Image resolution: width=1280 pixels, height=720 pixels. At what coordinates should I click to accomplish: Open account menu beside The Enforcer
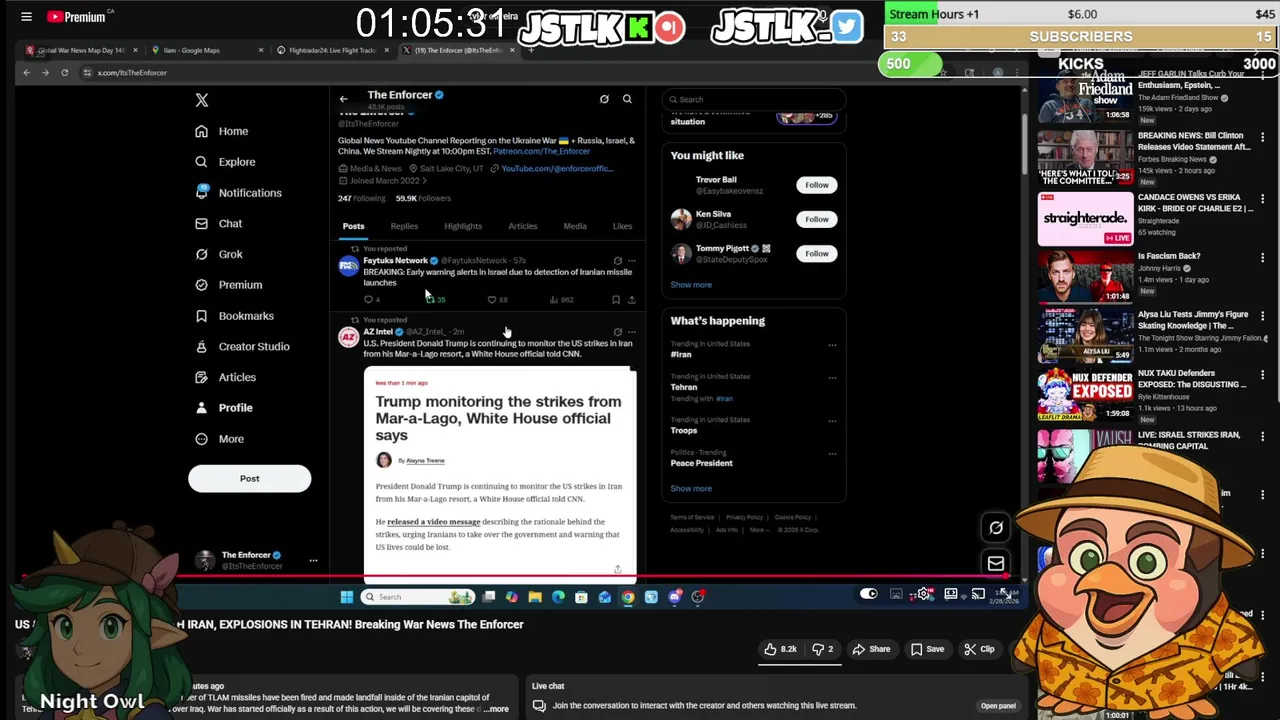tap(313, 561)
